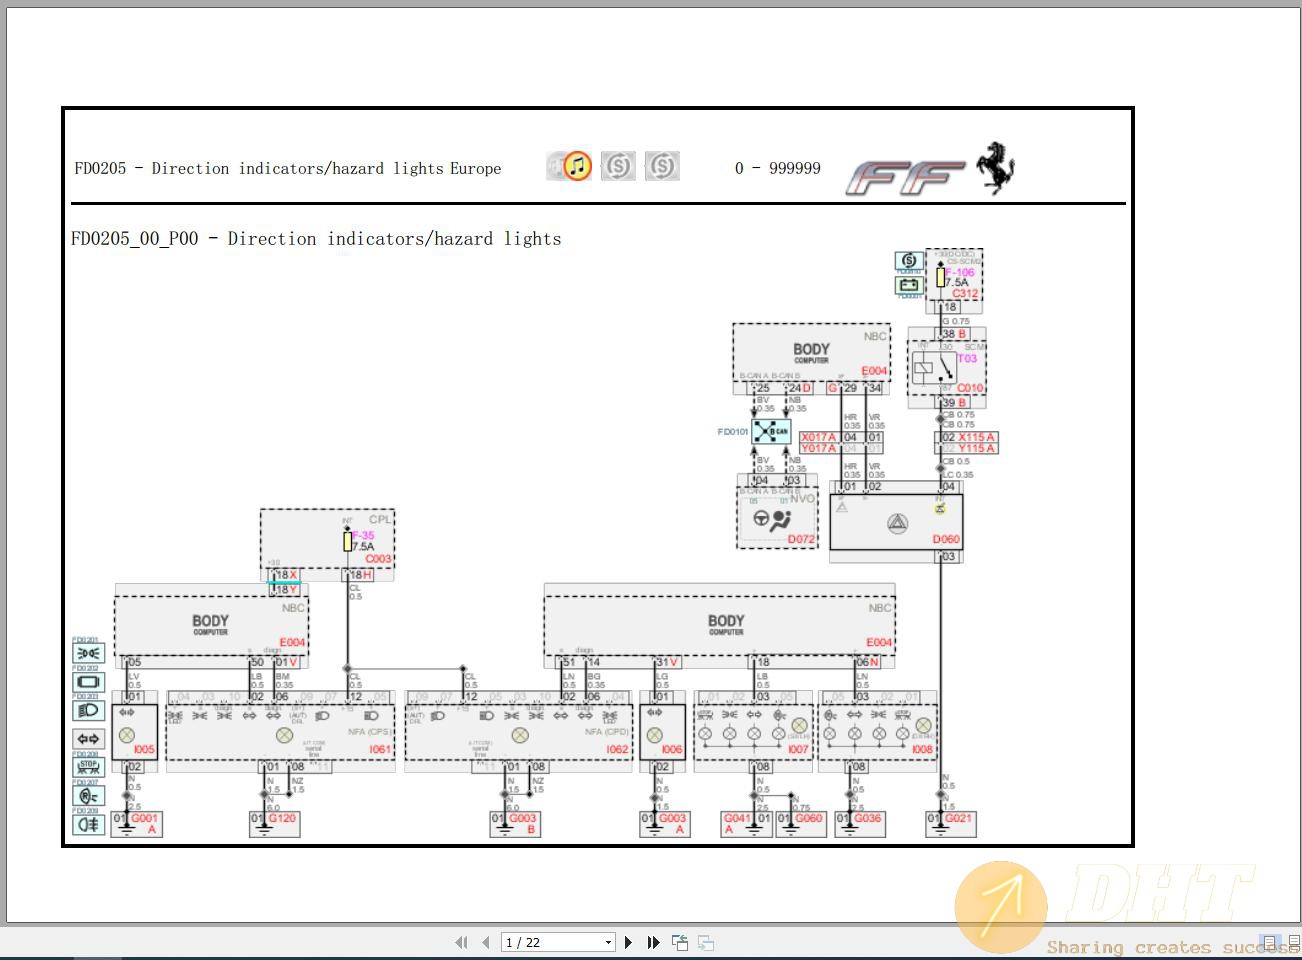Click ground label G021

(x=958, y=818)
